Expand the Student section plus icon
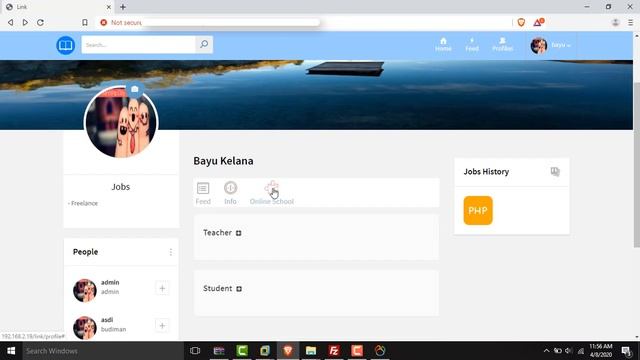Viewport: 640px width, 360px height. [239, 289]
